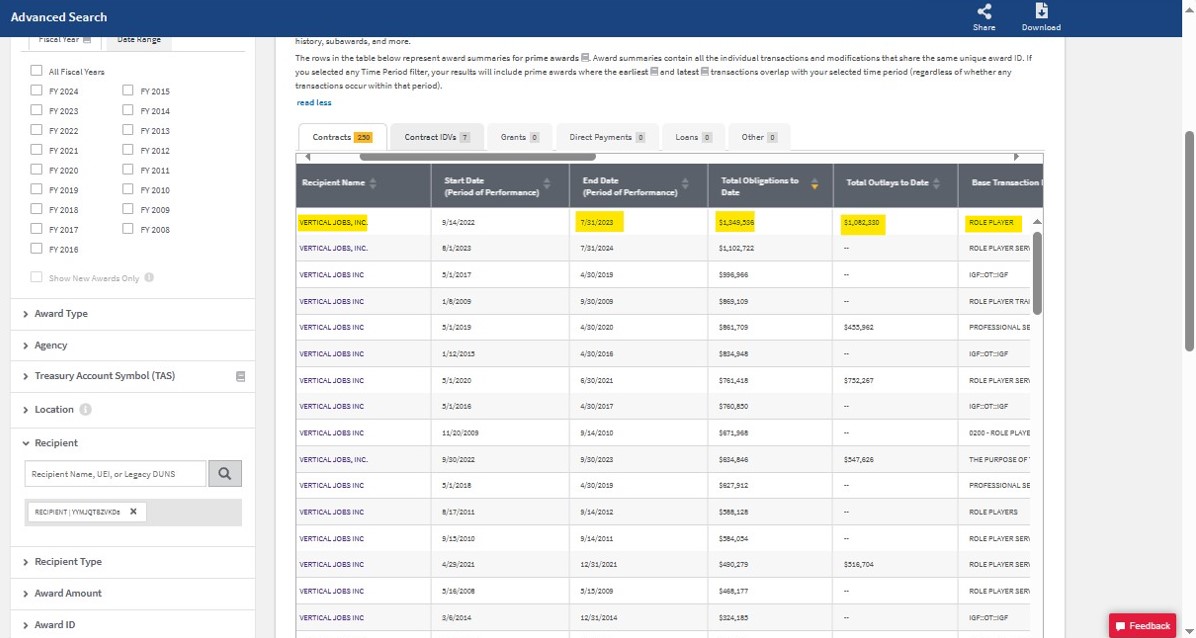
Task: Open the highlighted VERTICAL JOBS, INC. link in the first row
Action: 333,222
